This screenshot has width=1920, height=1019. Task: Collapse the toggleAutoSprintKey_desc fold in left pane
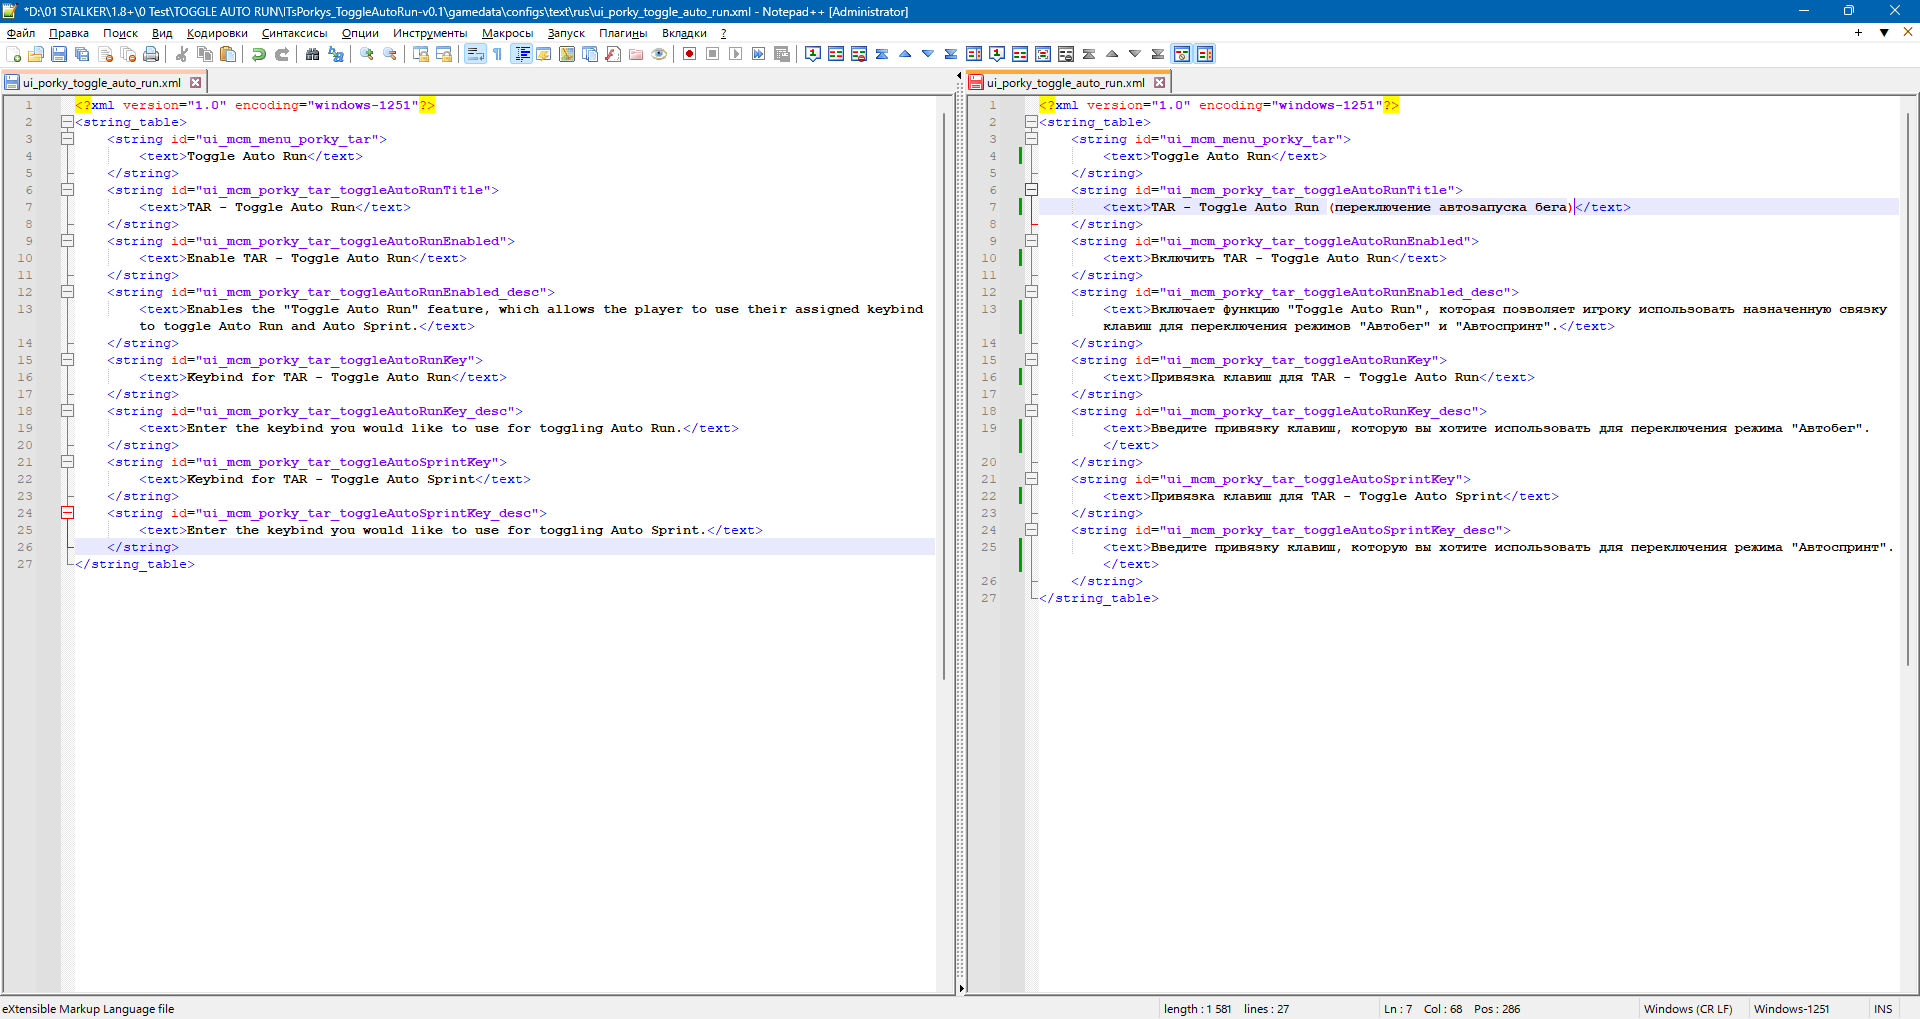pyautogui.click(x=67, y=513)
